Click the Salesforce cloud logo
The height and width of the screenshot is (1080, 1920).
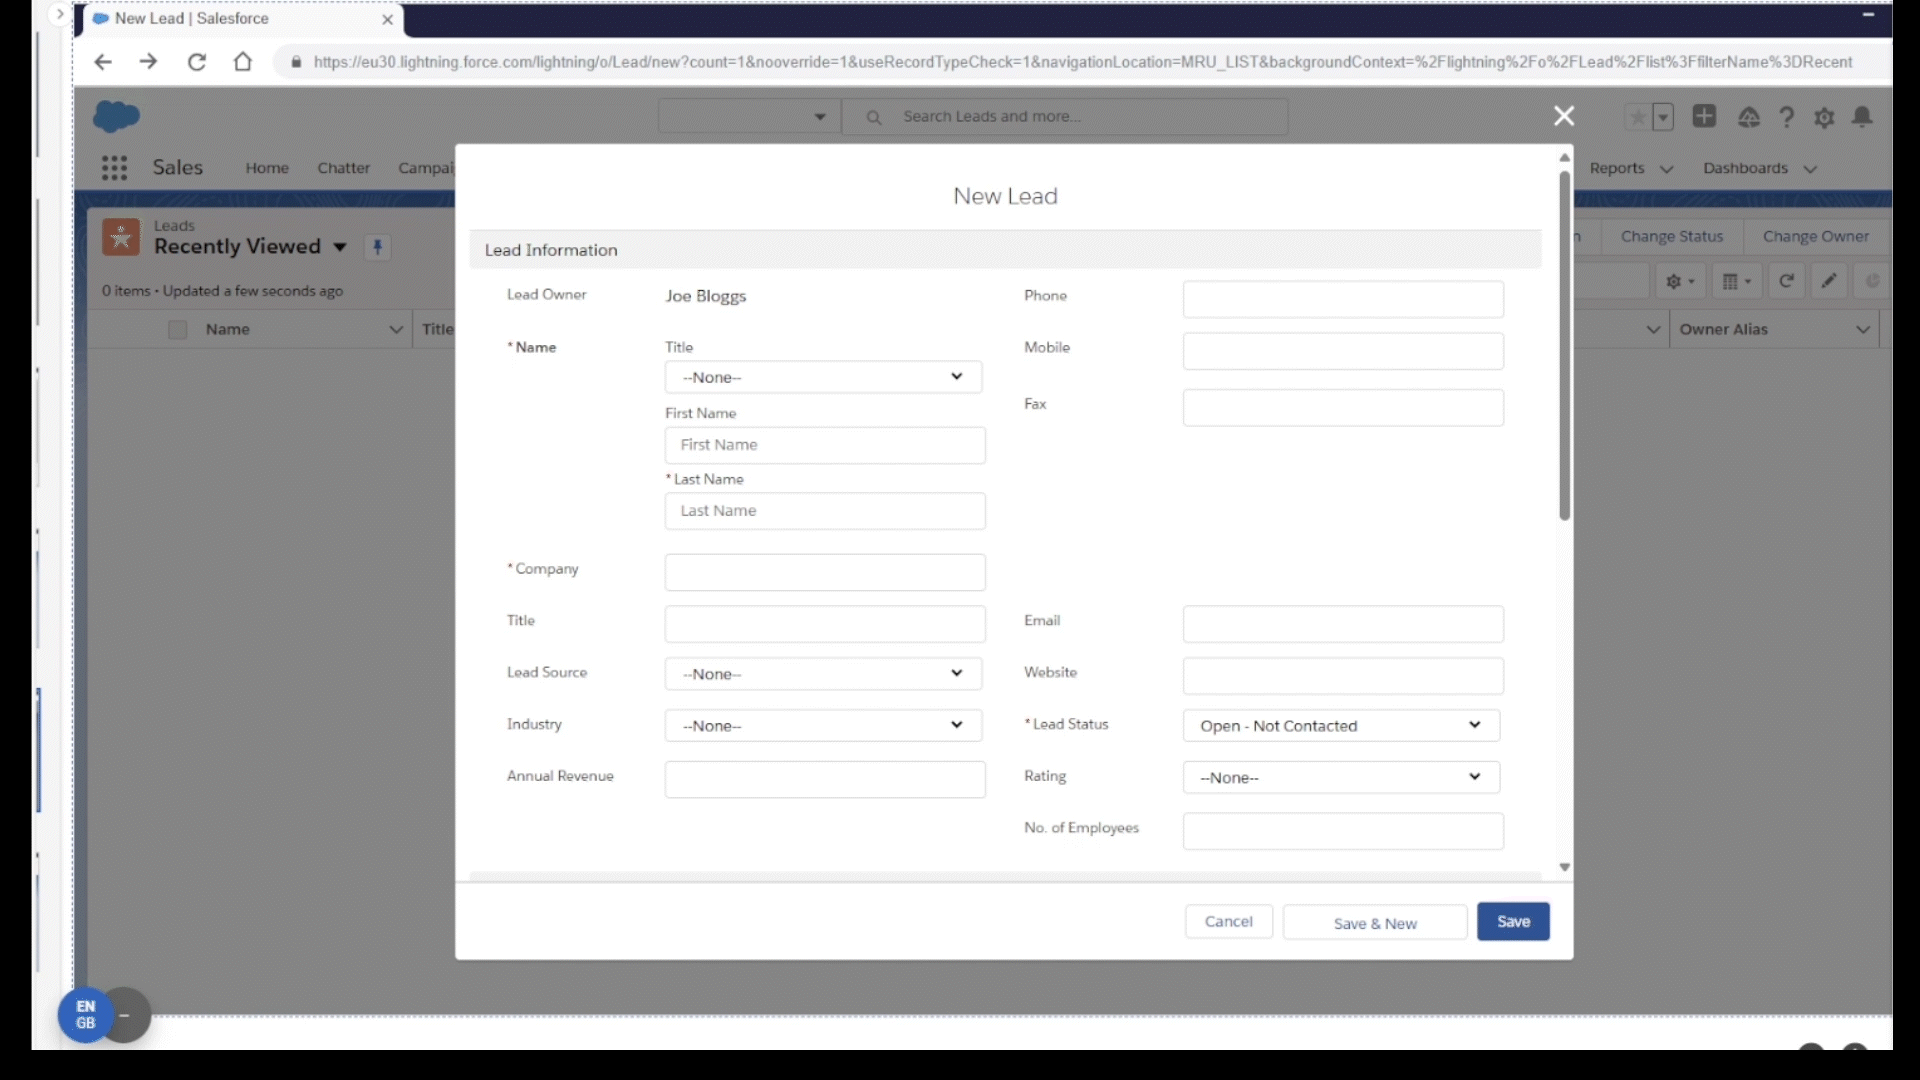(116, 115)
